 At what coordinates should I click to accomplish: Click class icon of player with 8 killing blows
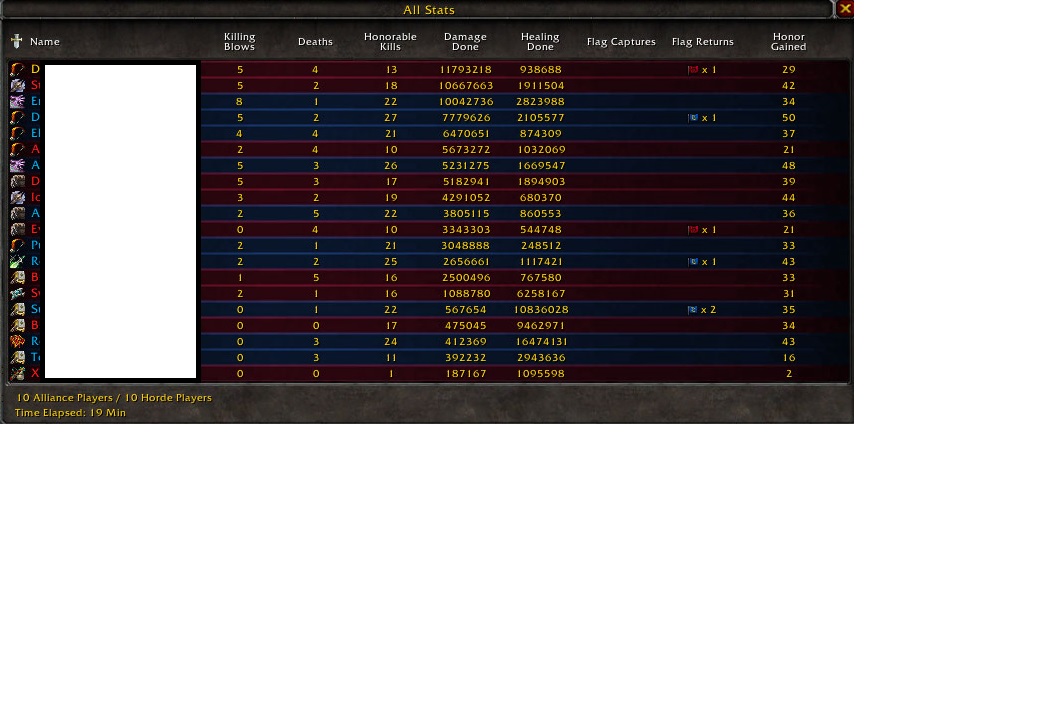[x=18, y=102]
